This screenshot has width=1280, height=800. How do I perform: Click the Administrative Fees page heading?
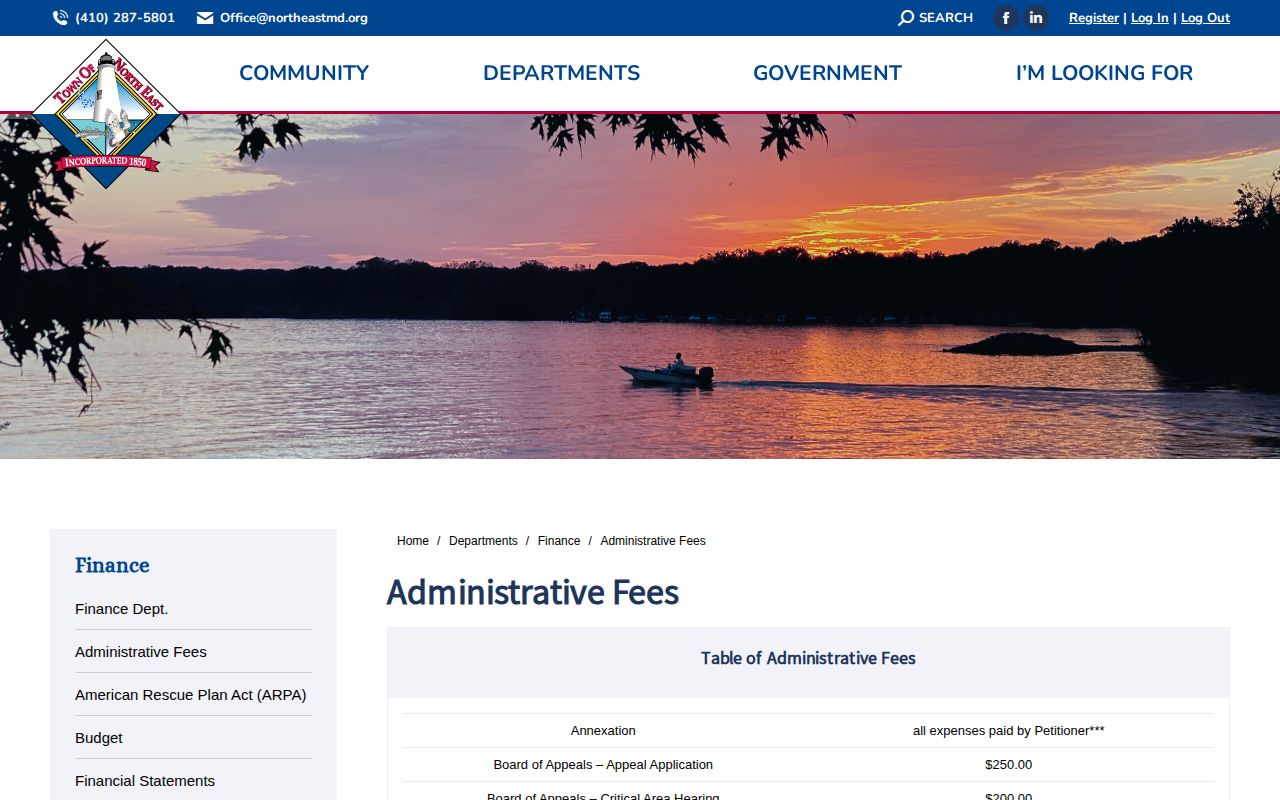coord(533,592)
